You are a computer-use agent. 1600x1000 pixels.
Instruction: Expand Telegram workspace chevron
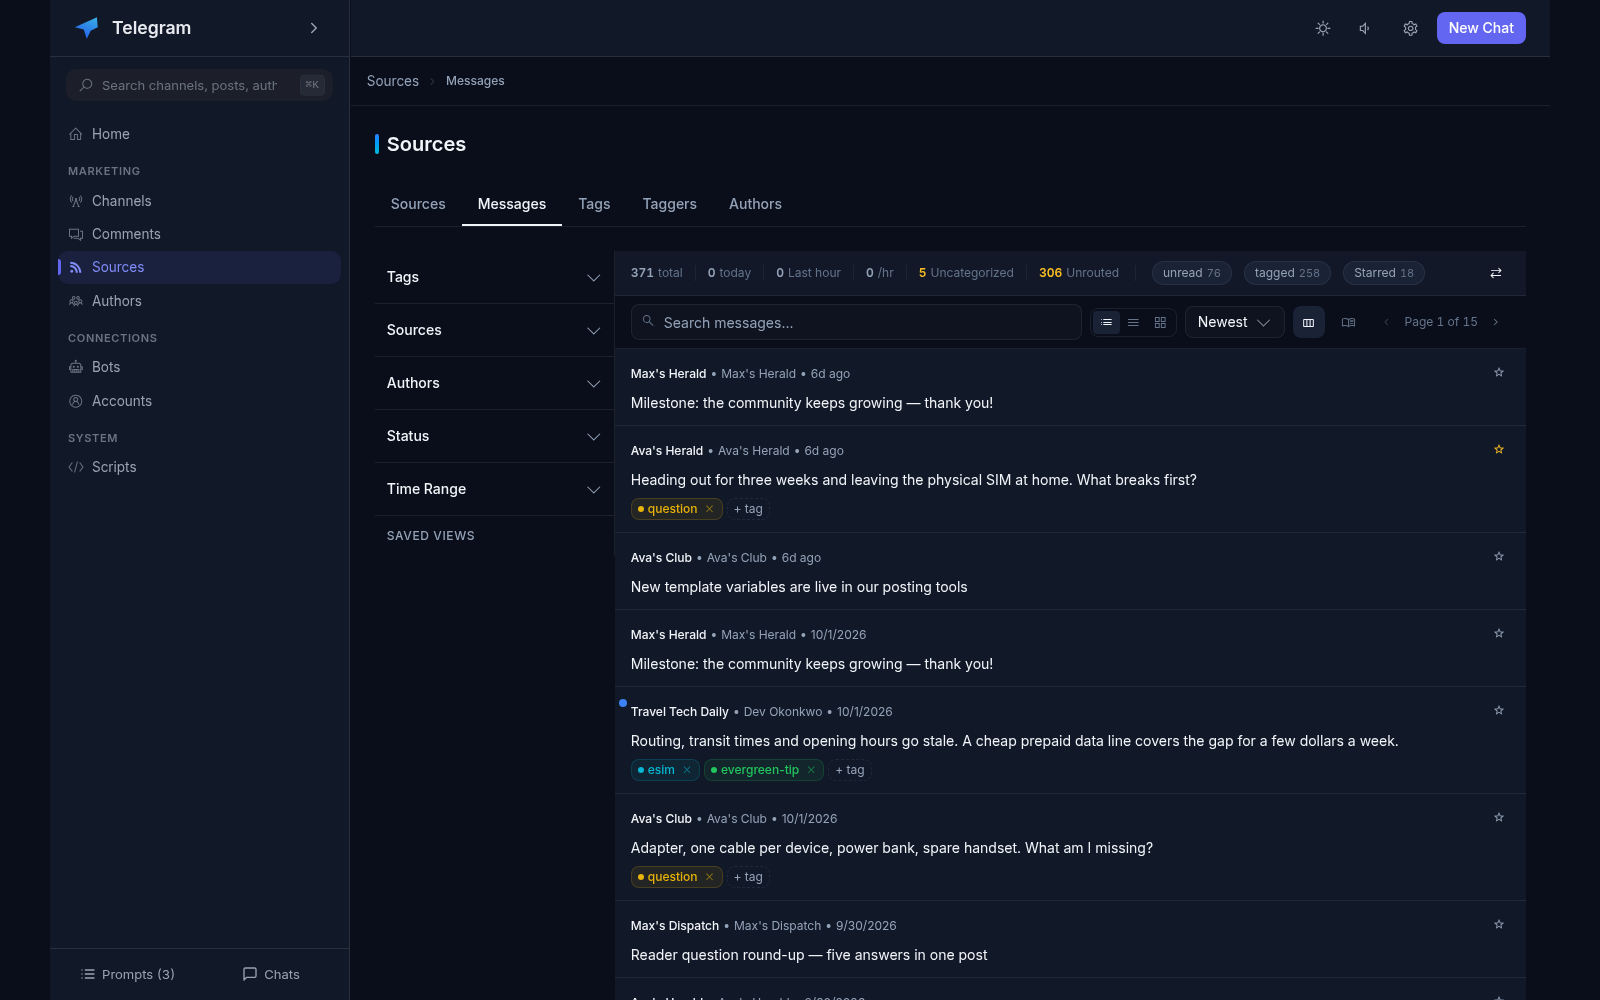tap(314, 28)
